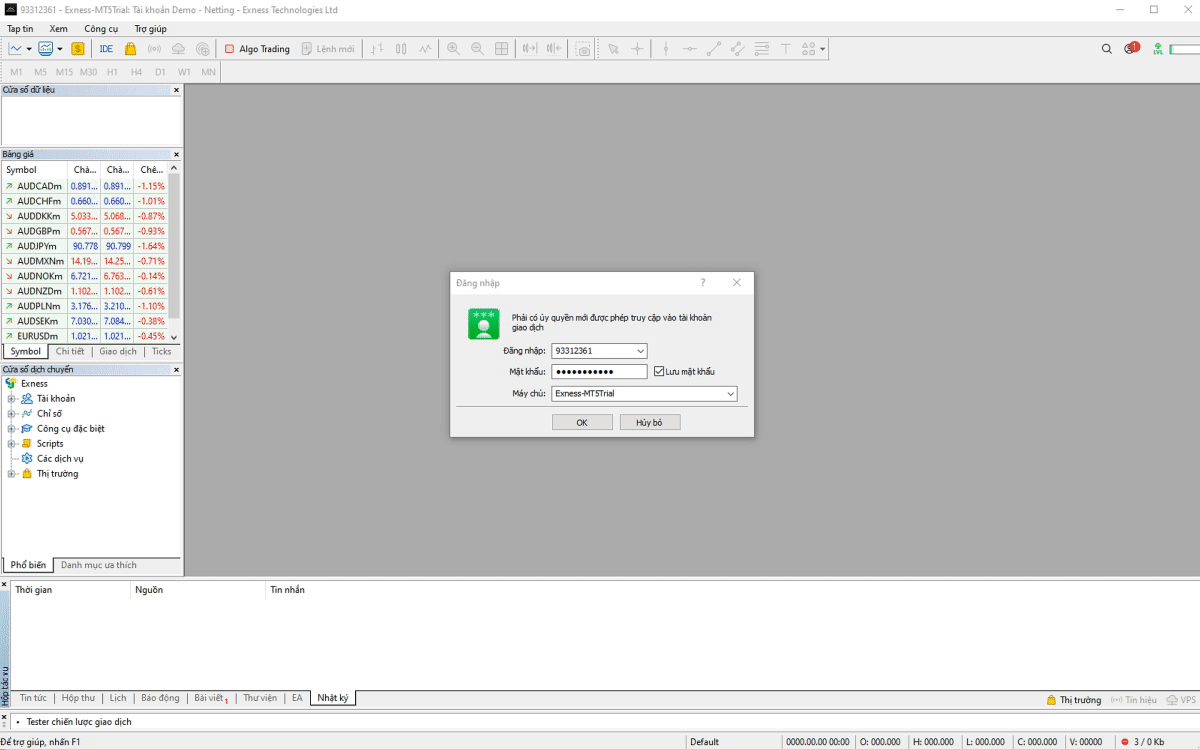Viewport: 1200px width, 750px height.
Task: Open the Thư viện tab
Action: (x=260, y=698)
